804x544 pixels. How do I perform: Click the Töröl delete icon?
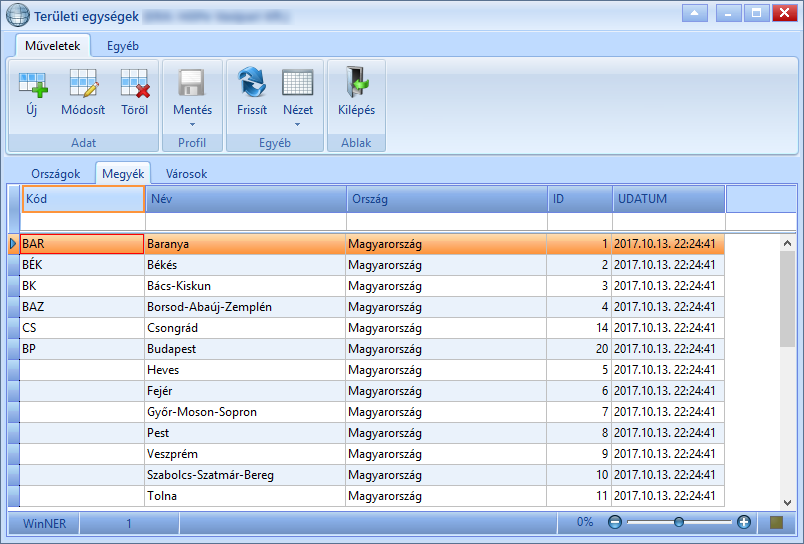coord(135,84)
